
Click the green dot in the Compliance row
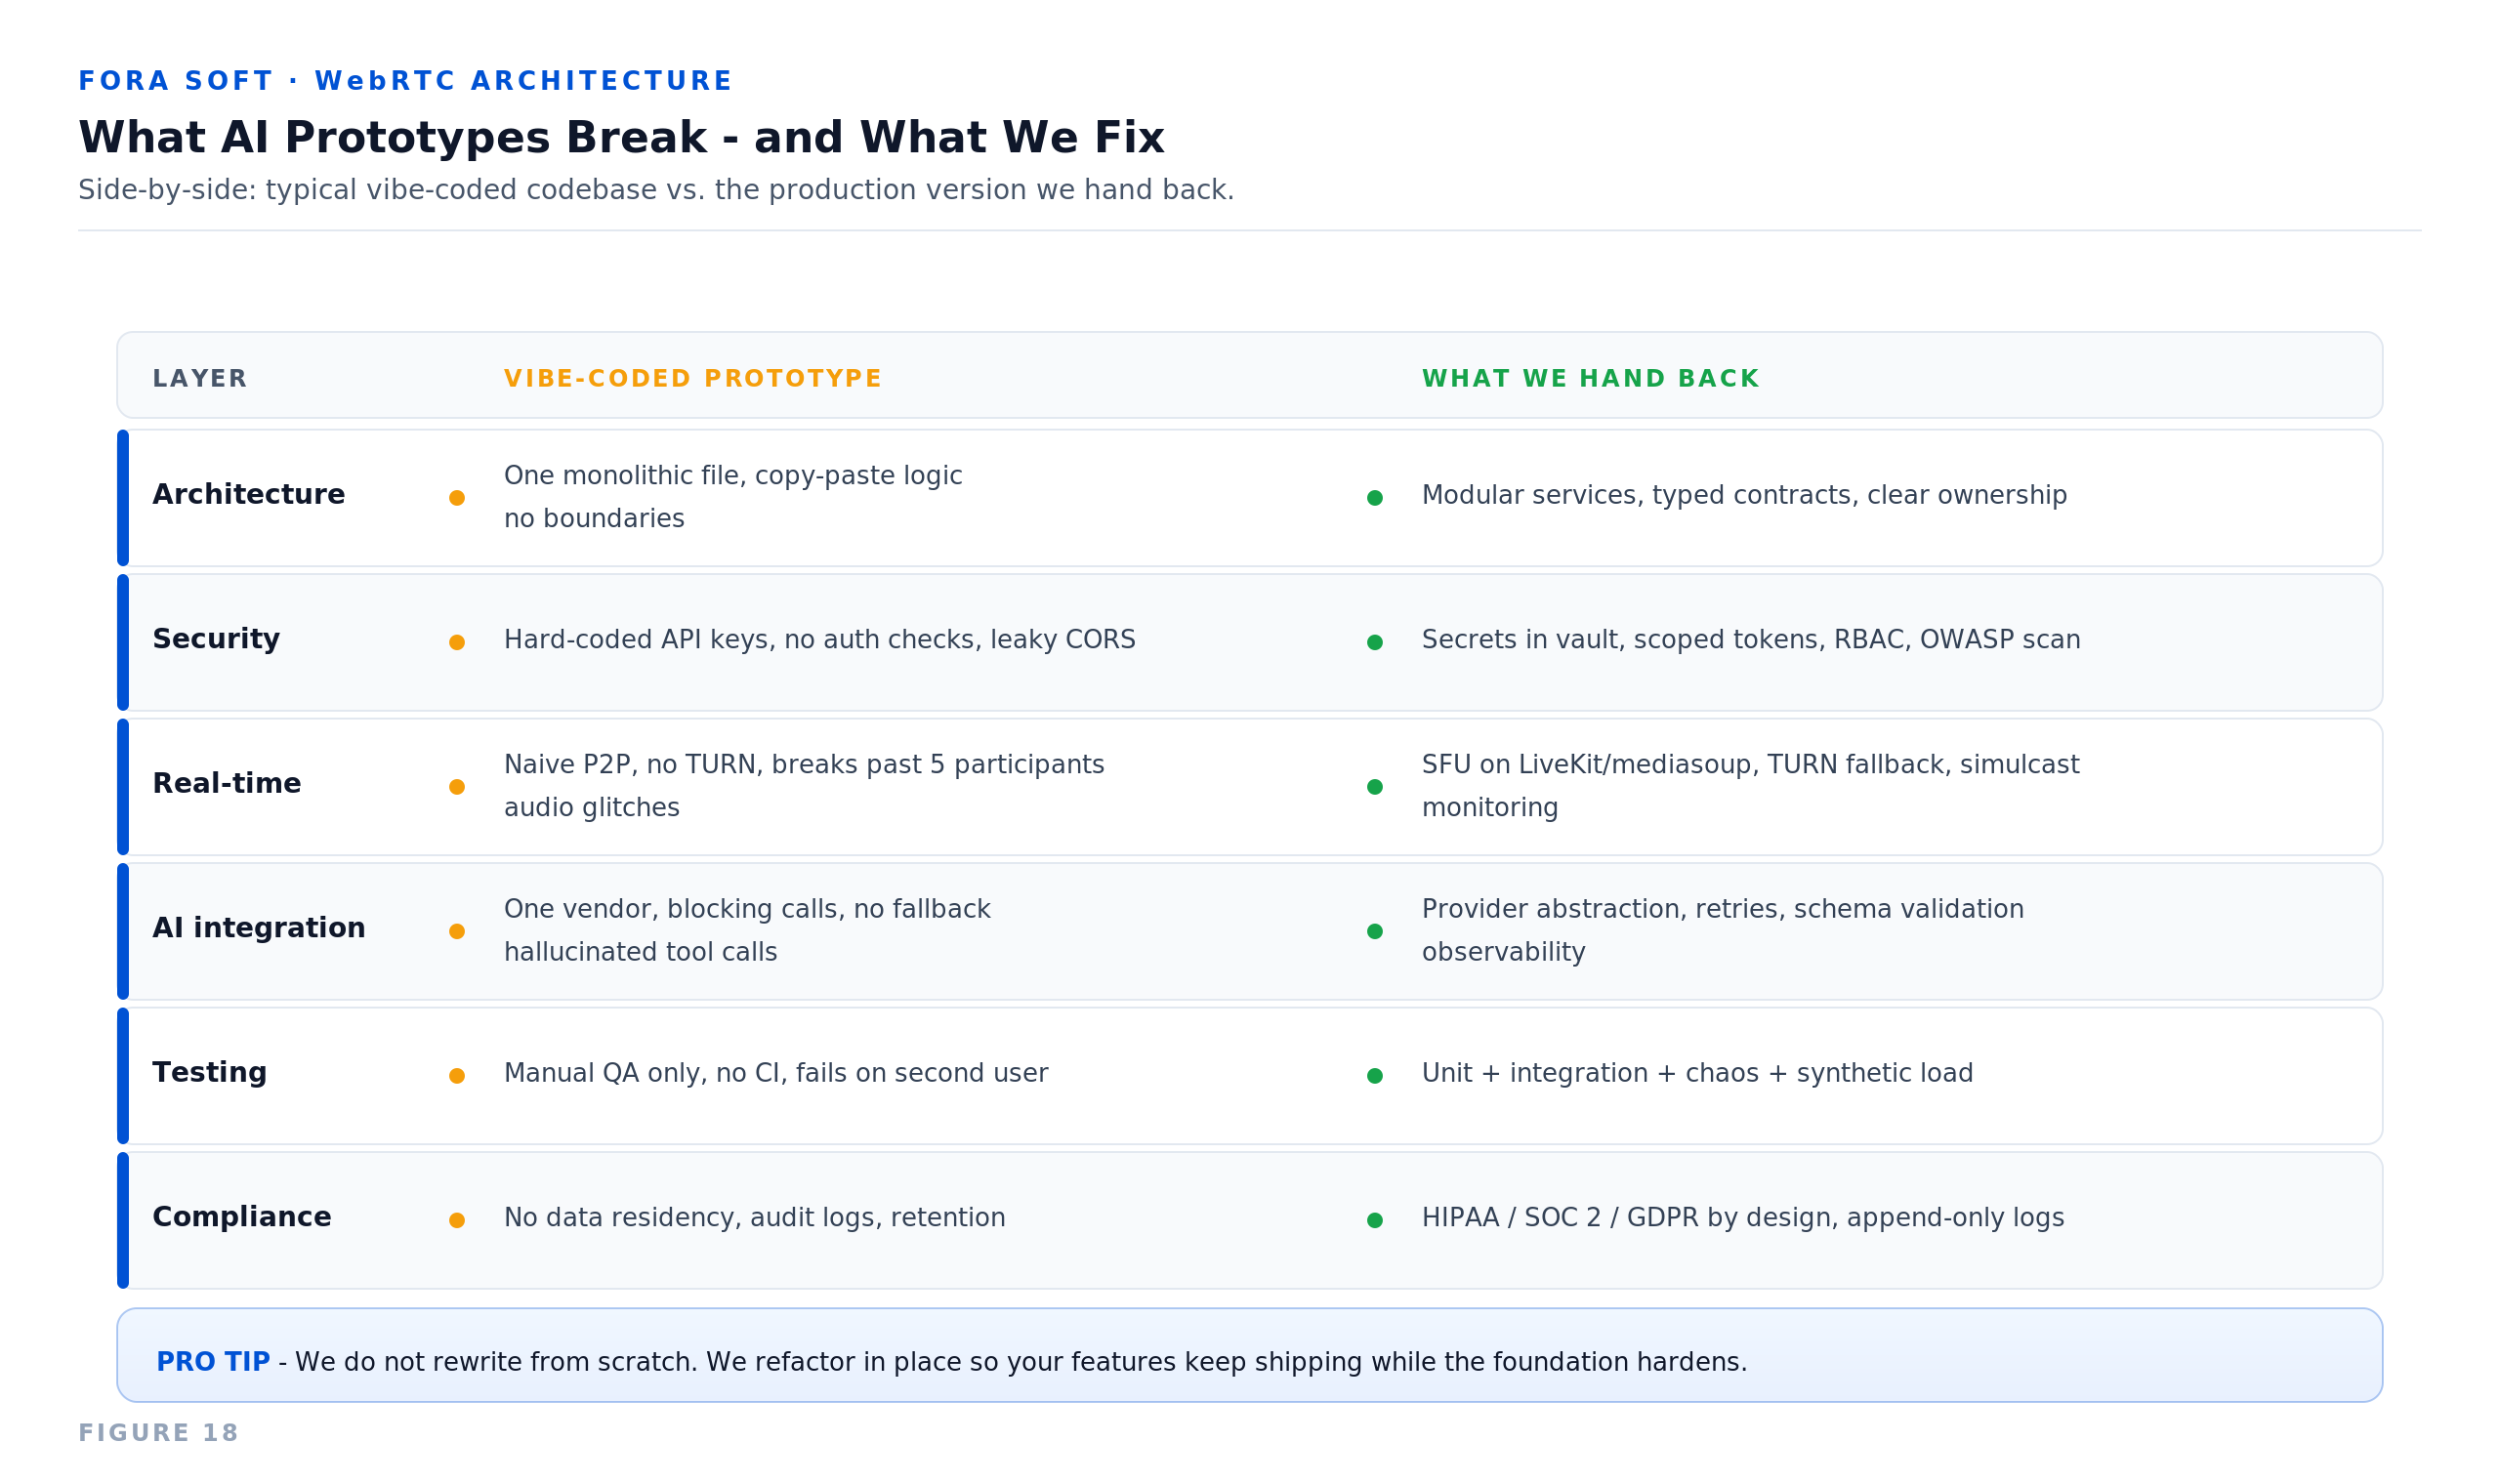point(1375,1220)
